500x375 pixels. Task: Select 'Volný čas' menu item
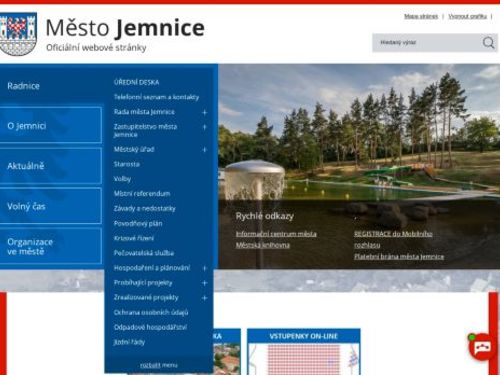point(51,206)
